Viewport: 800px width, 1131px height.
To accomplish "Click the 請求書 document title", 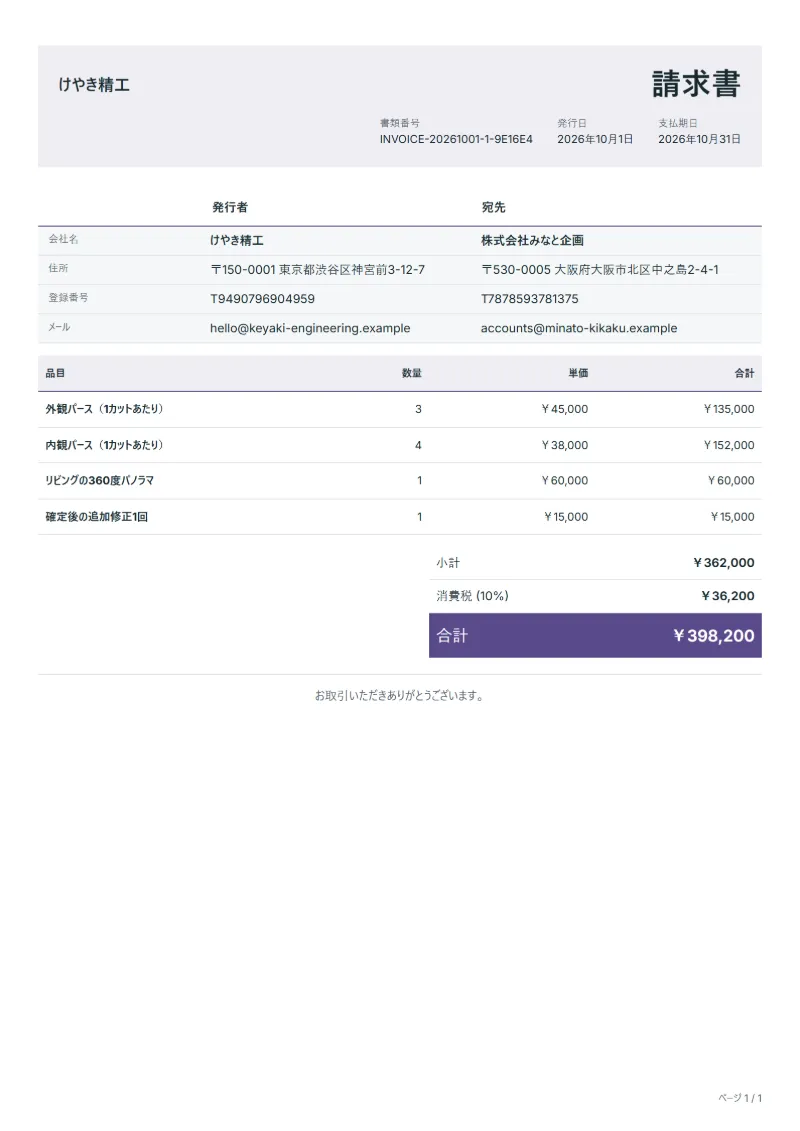I will pos(696,84).
